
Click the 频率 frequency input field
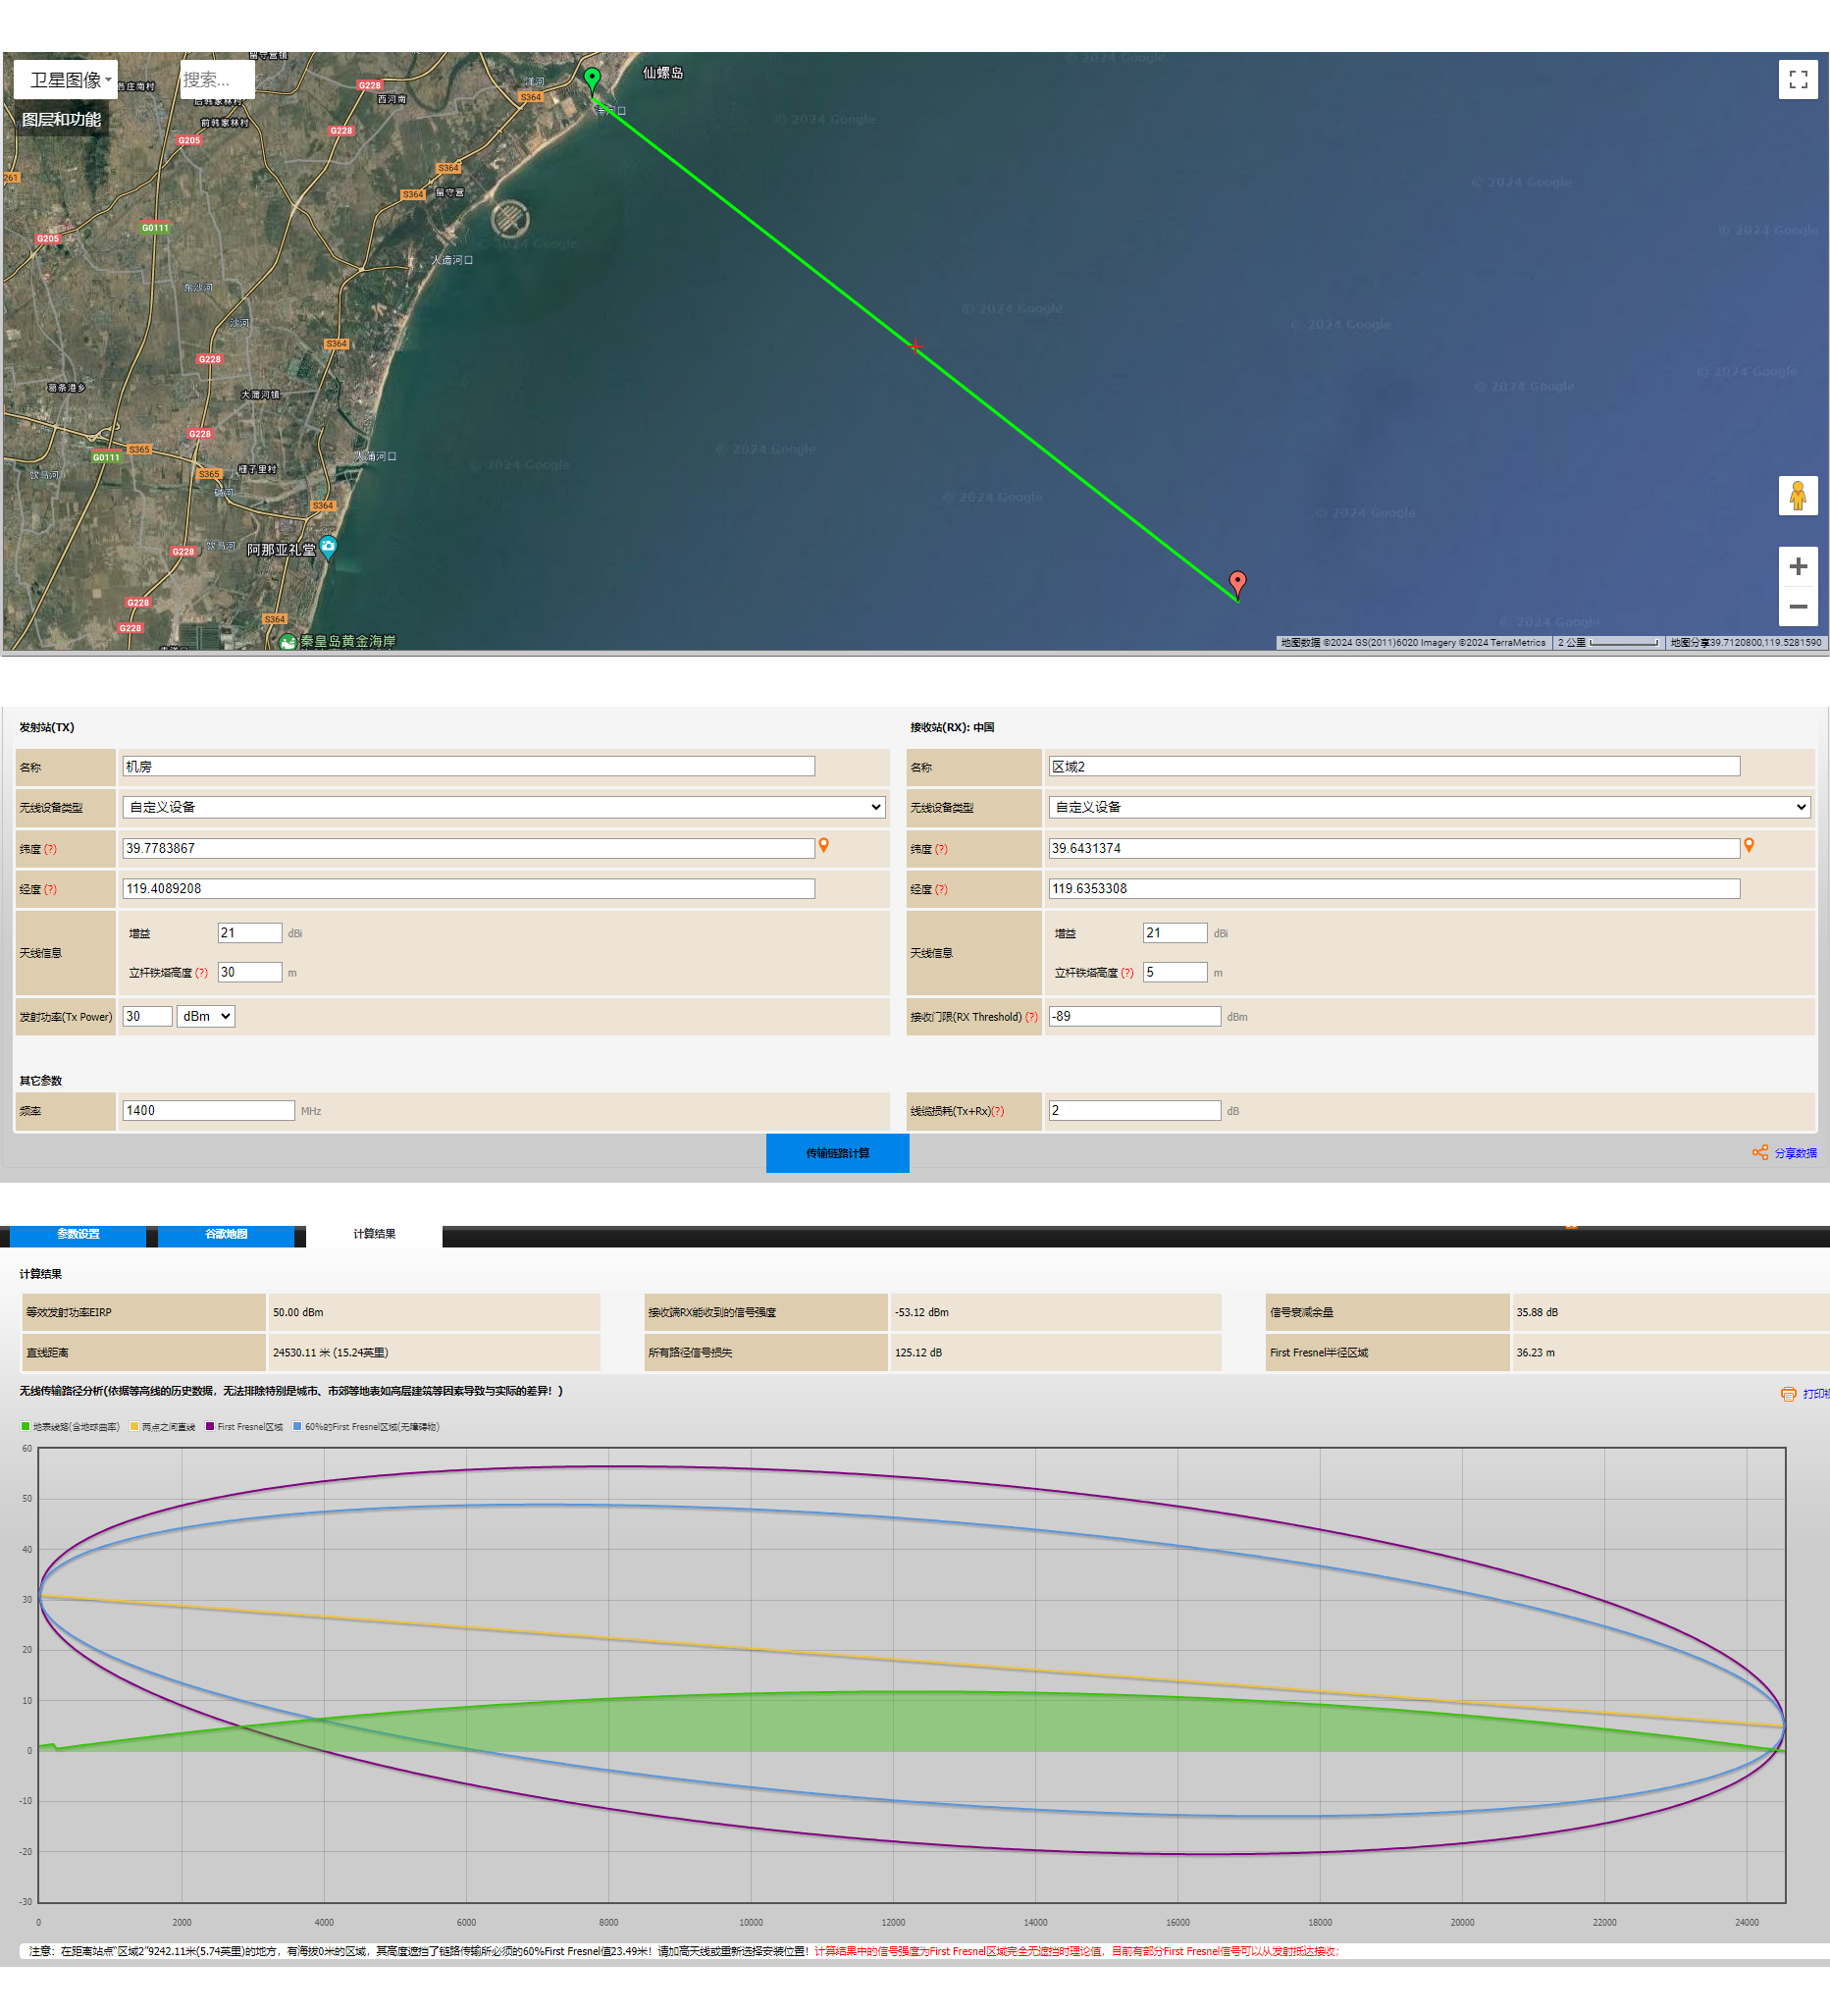pos(208,1111)
